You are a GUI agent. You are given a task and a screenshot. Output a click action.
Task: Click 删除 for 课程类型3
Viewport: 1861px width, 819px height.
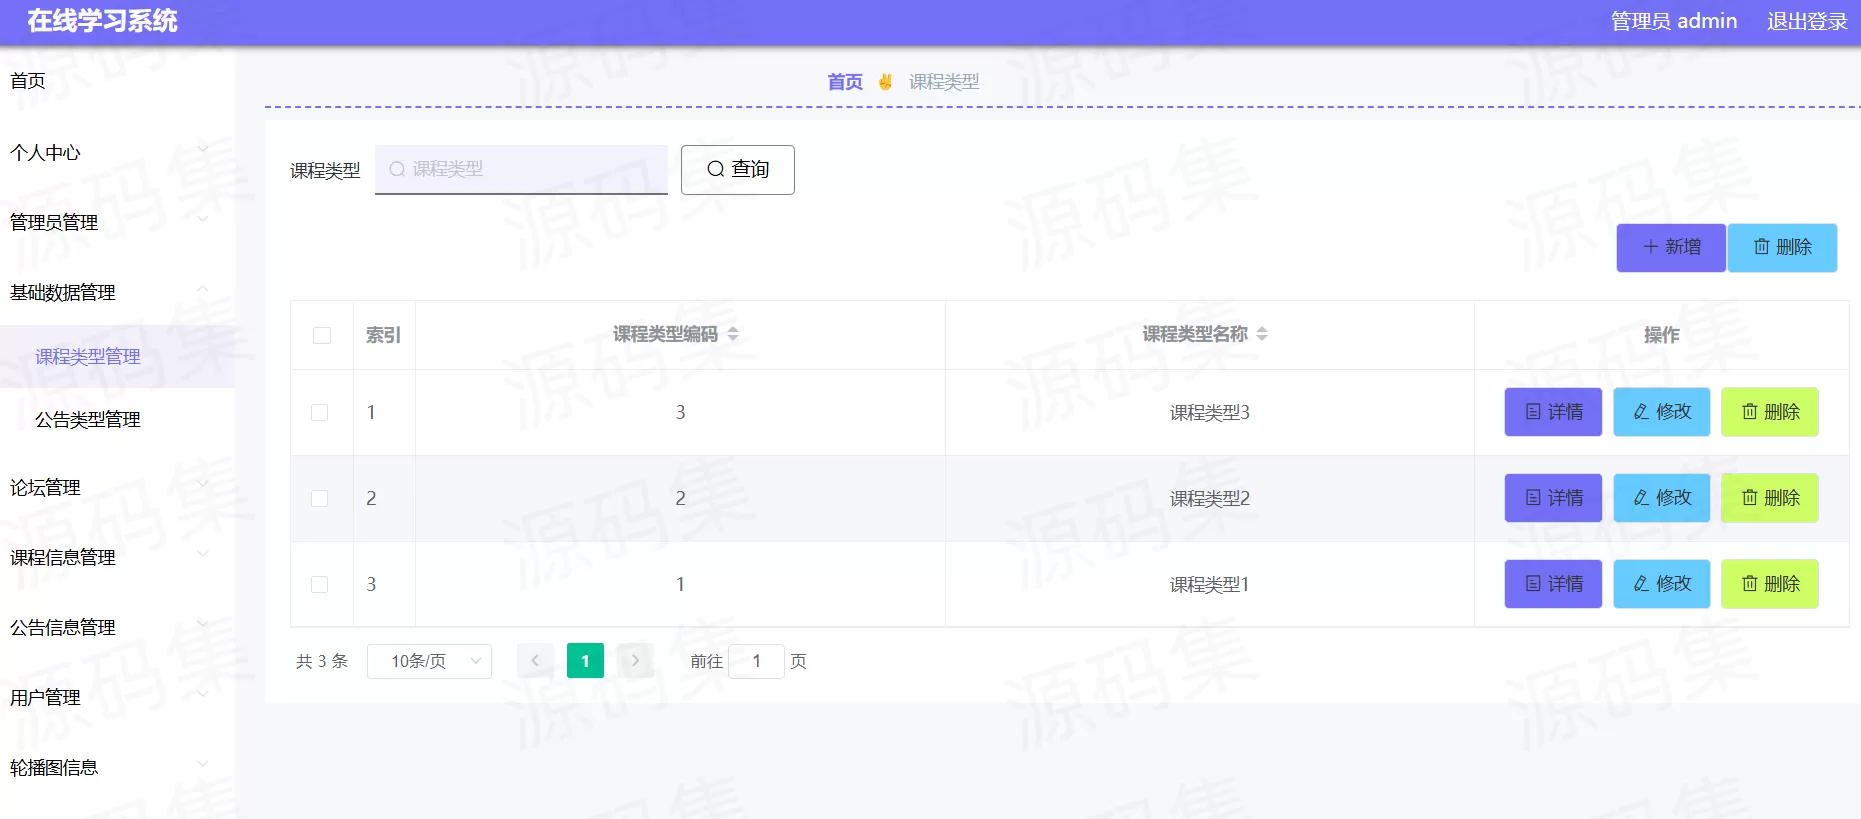[1770, 412]
